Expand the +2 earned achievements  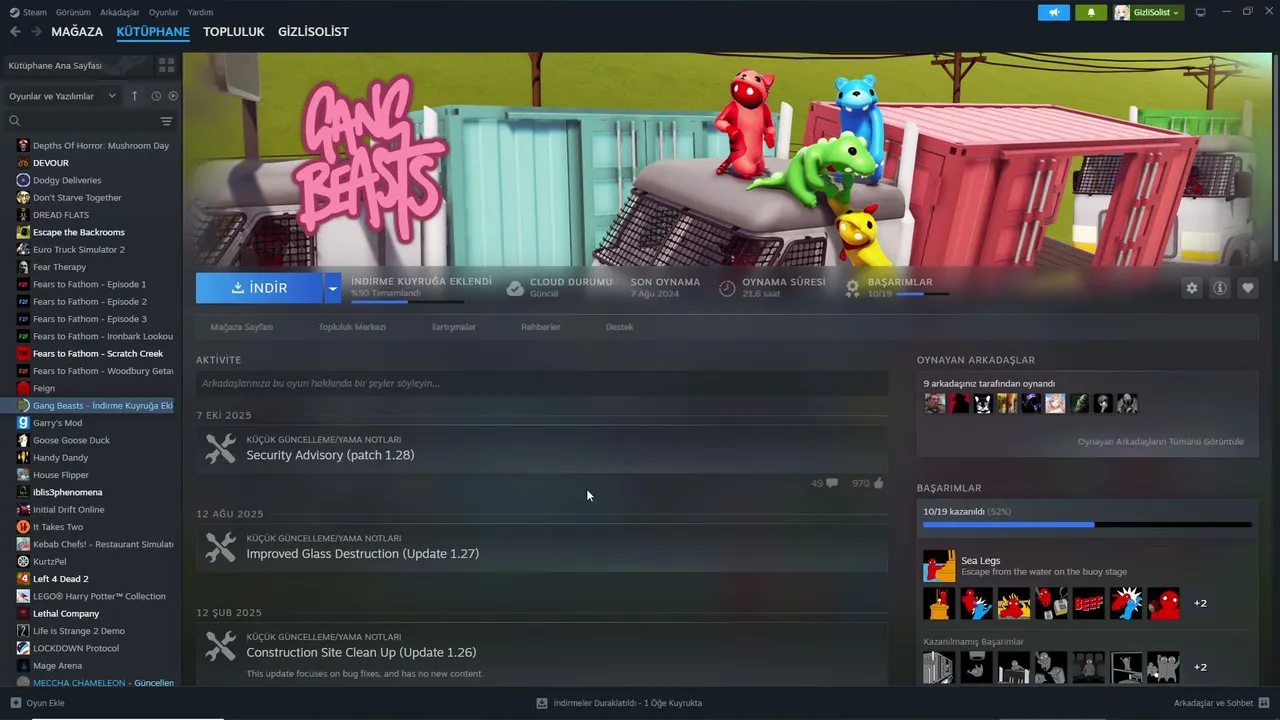[1200, 603]
